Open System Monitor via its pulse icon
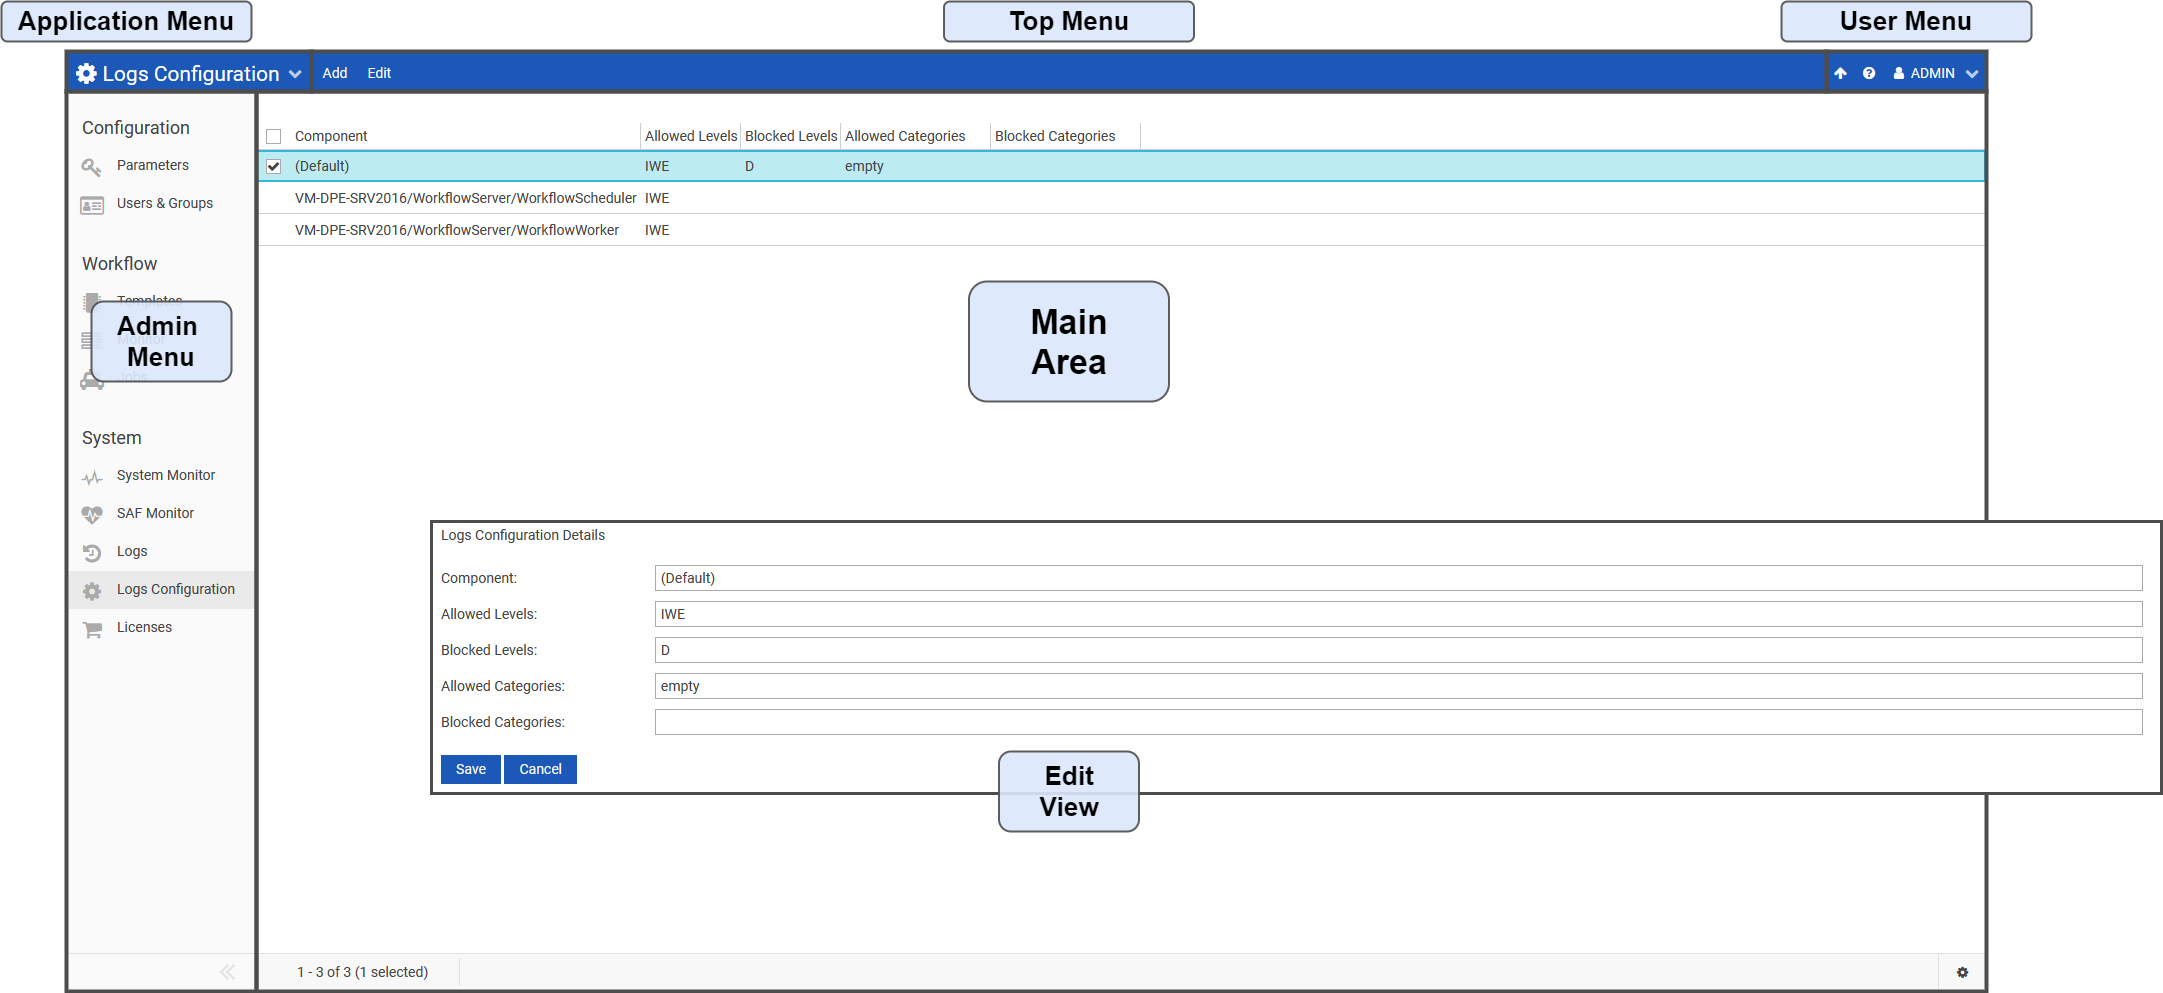Screen dimensions: 2163x993 (x=92, y=477)
